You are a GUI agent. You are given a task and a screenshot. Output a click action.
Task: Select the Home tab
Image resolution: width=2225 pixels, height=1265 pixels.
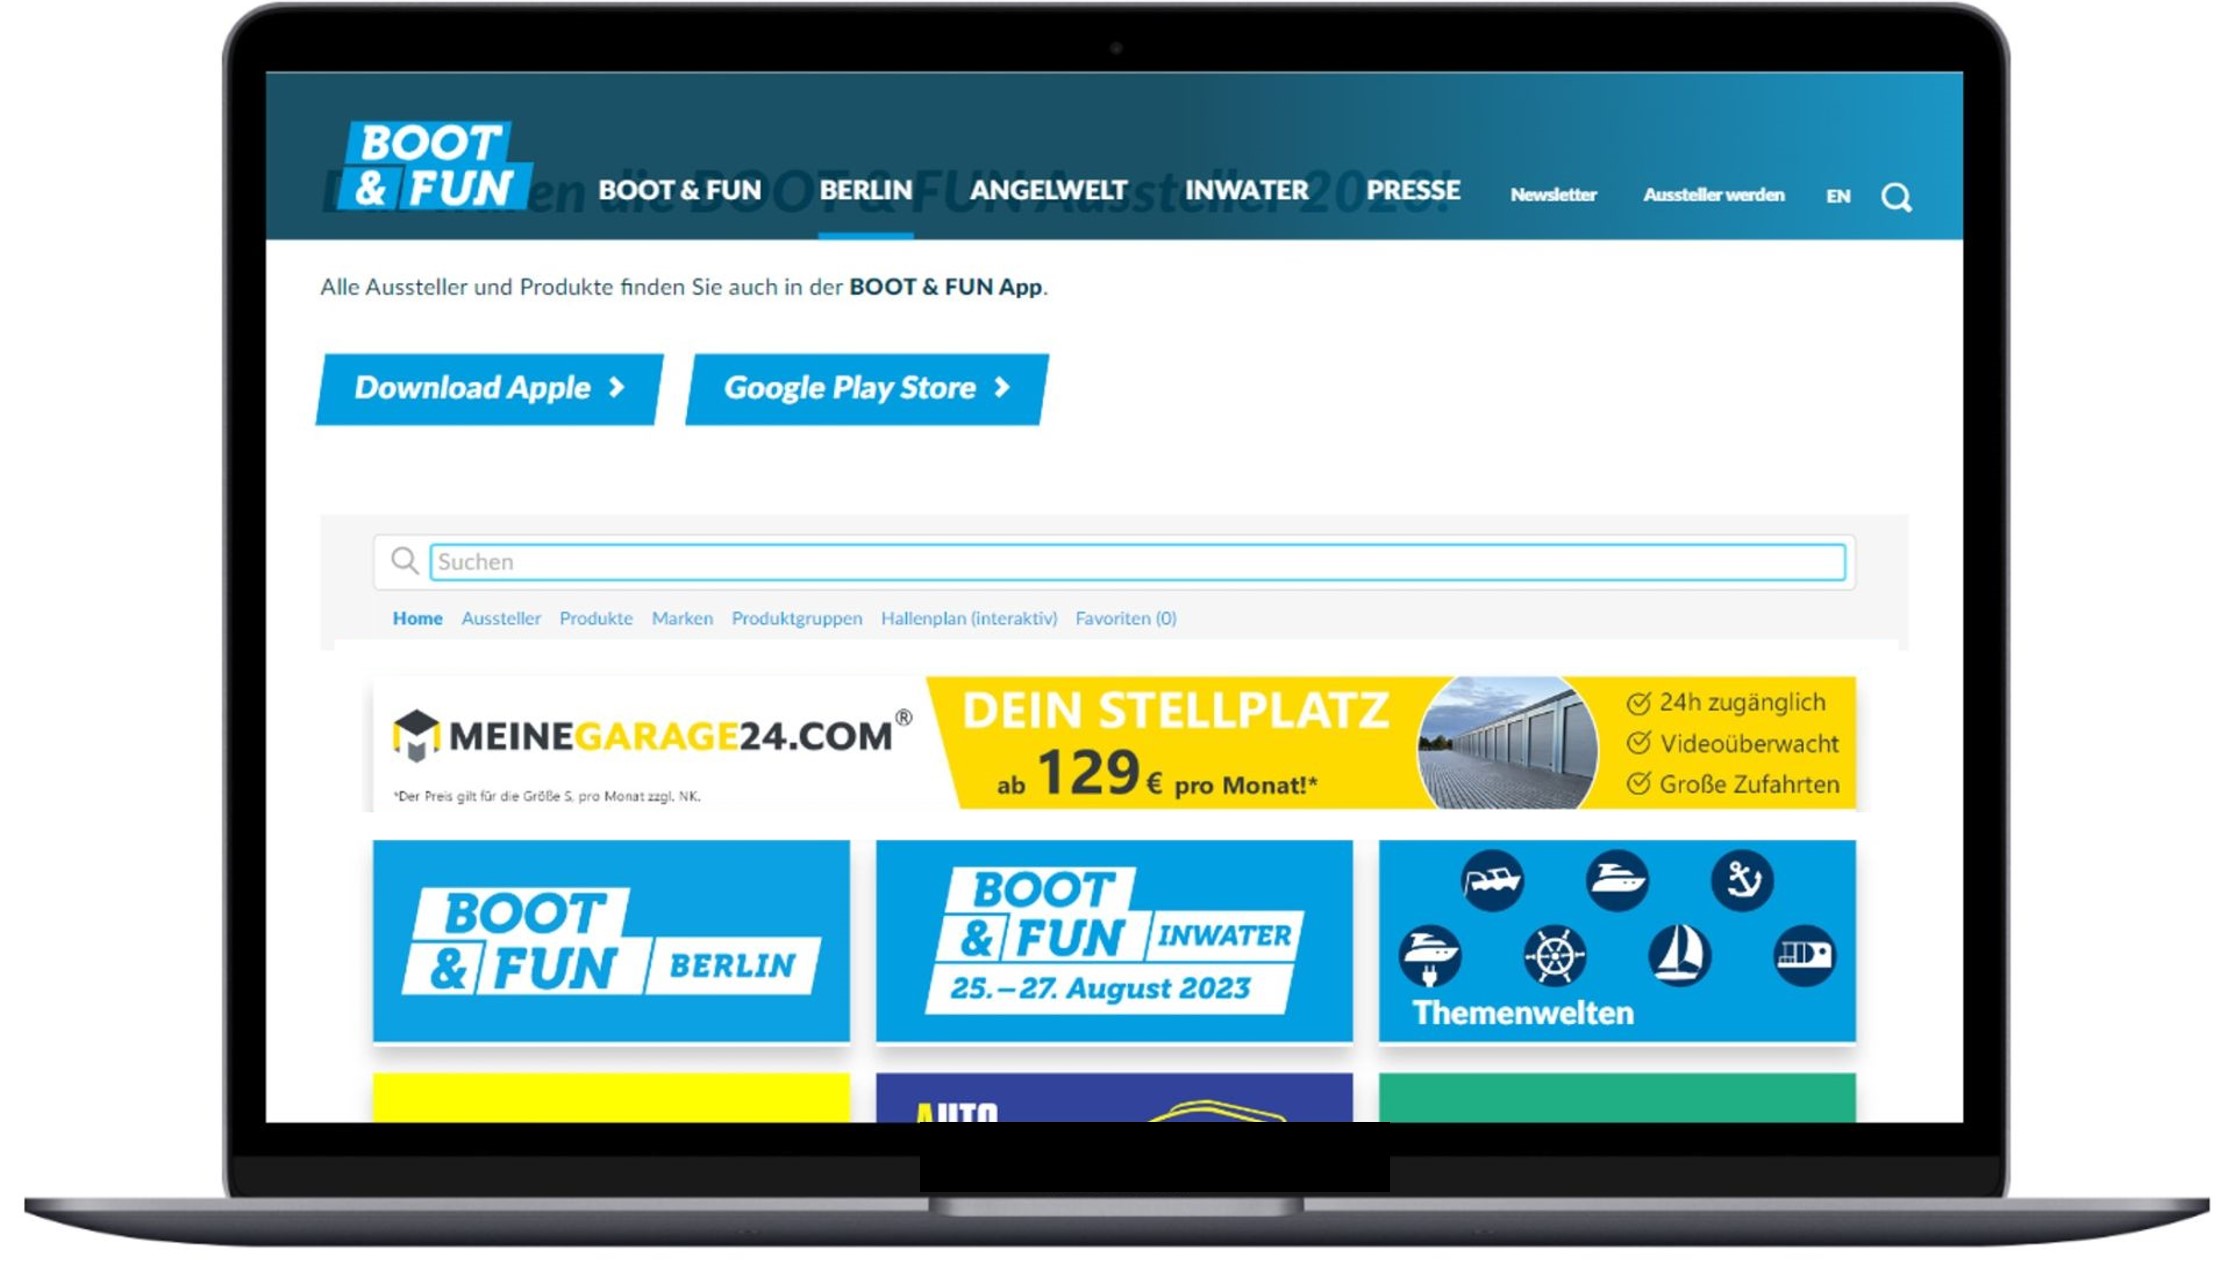click(x=417, y=618)
